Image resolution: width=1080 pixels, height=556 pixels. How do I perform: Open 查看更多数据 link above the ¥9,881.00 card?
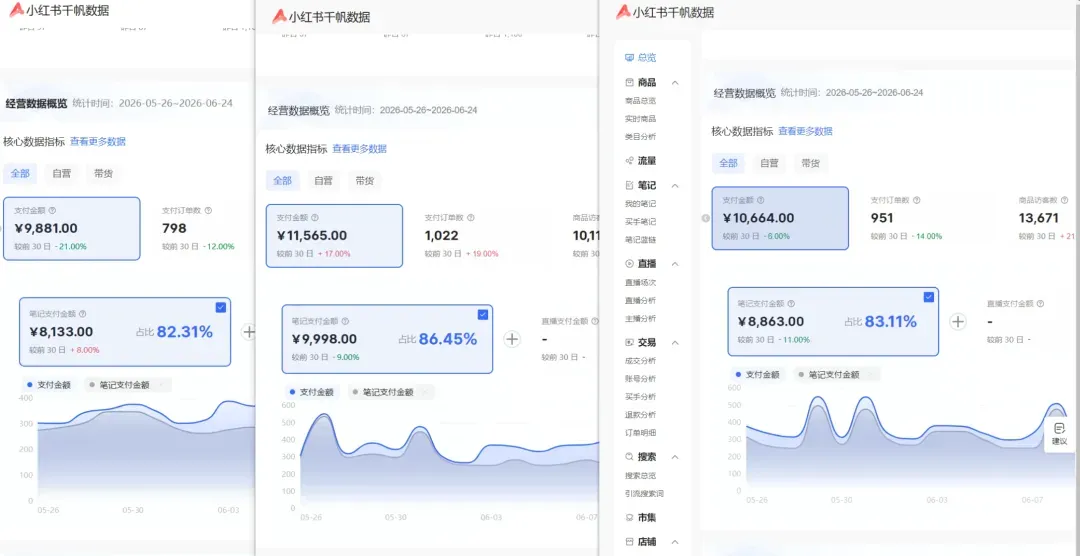click(98, 142)
